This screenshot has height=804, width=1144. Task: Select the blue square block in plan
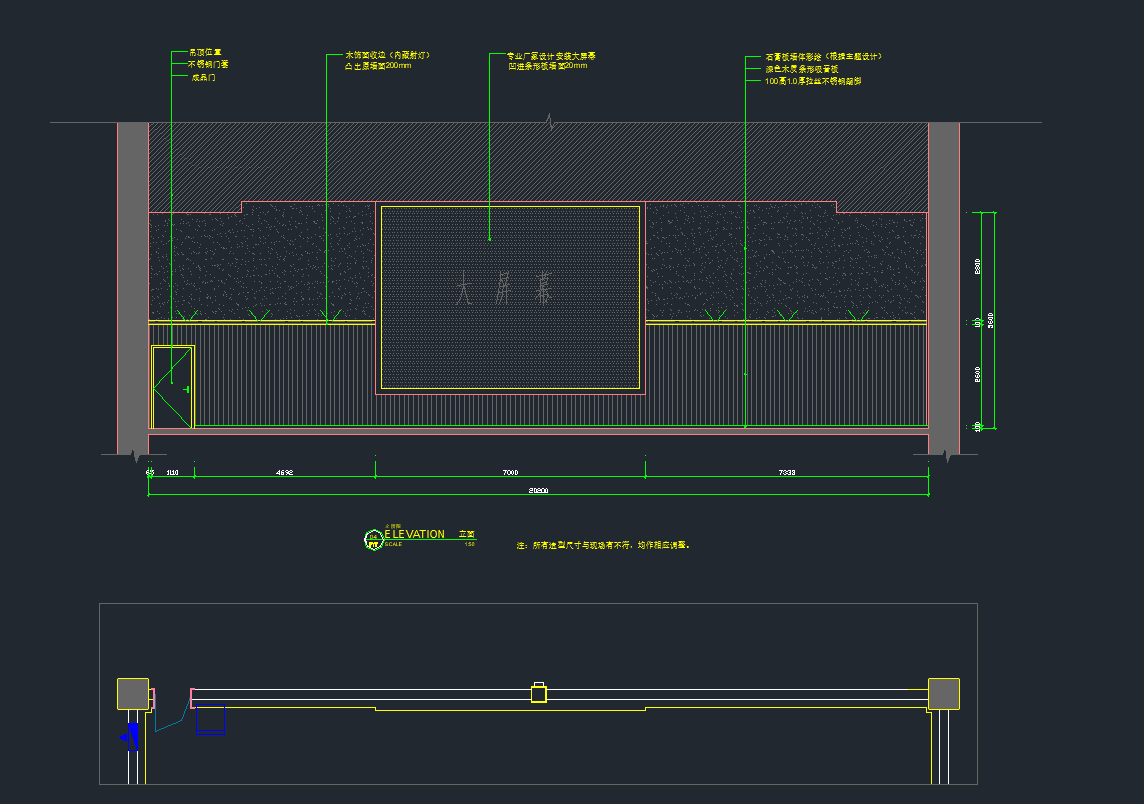pyautogui.click(x=210, y=719)
